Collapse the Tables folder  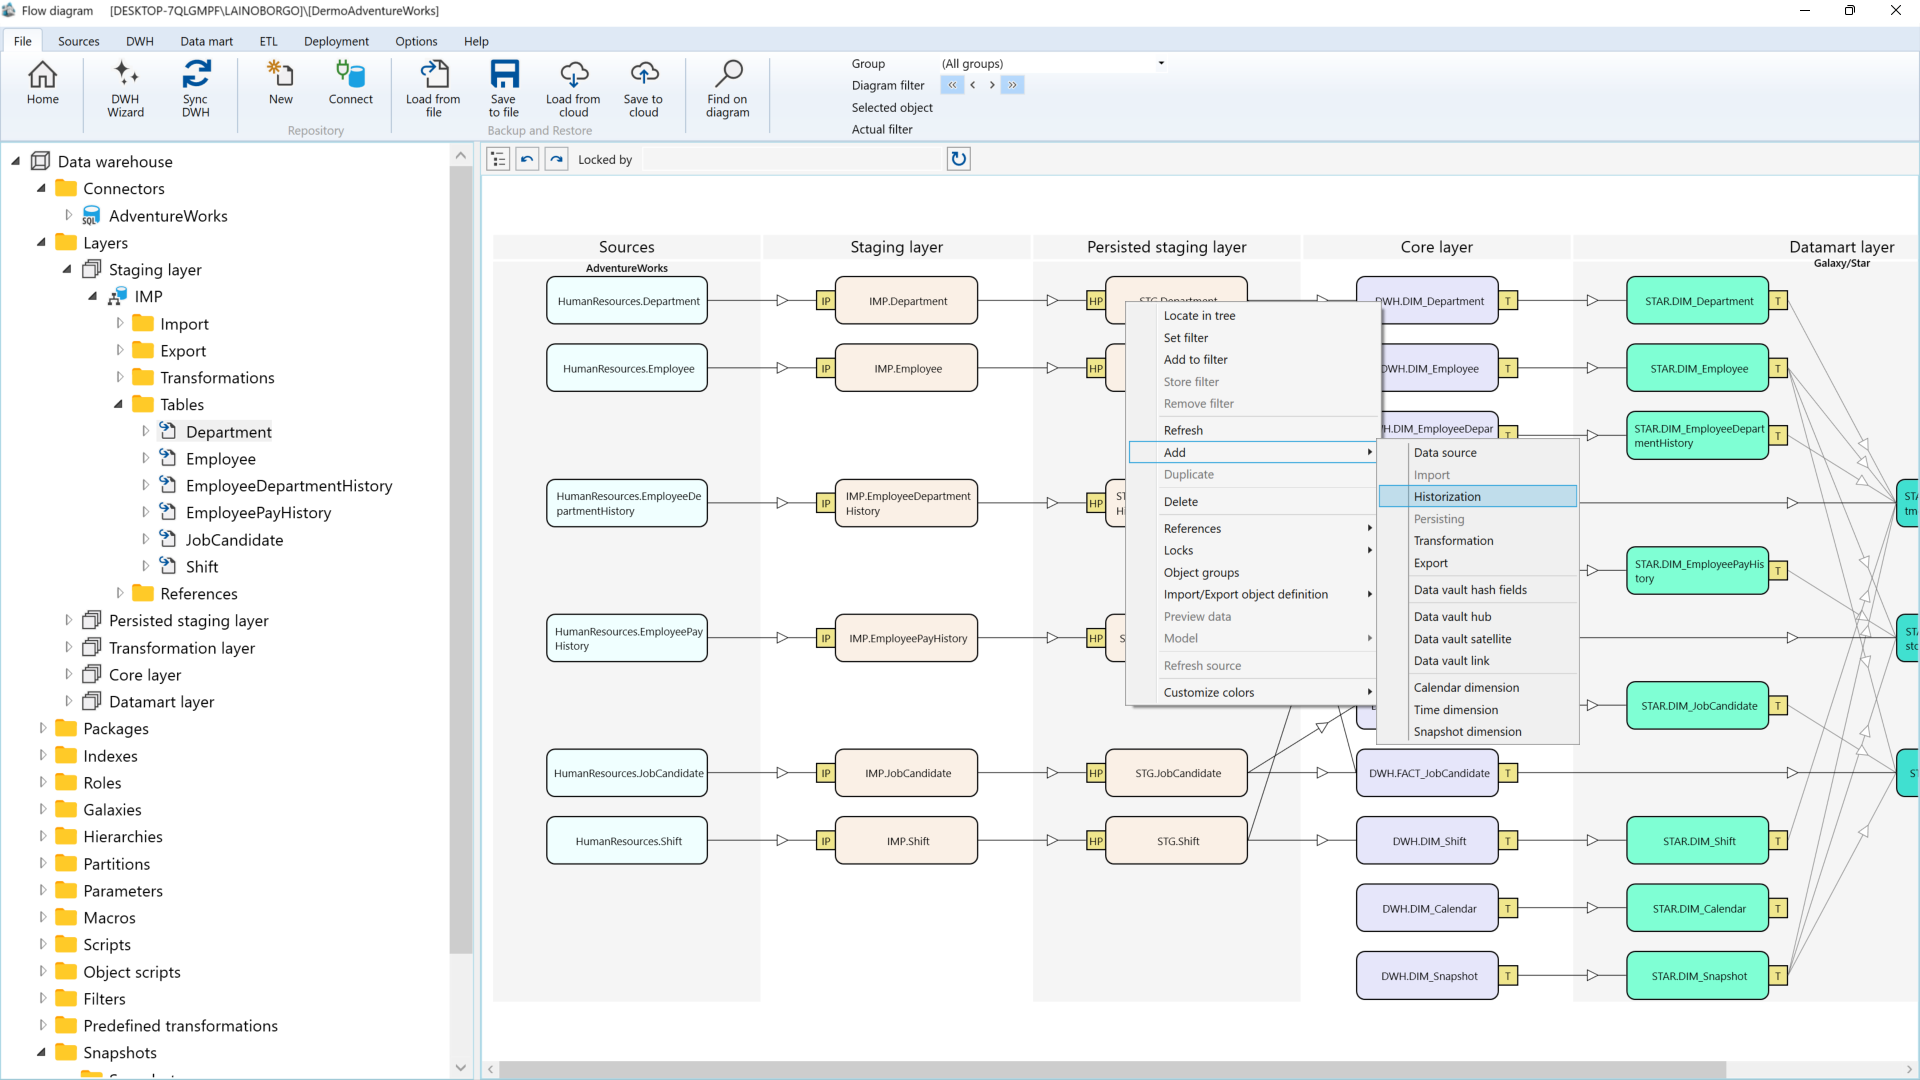(118, 404)
